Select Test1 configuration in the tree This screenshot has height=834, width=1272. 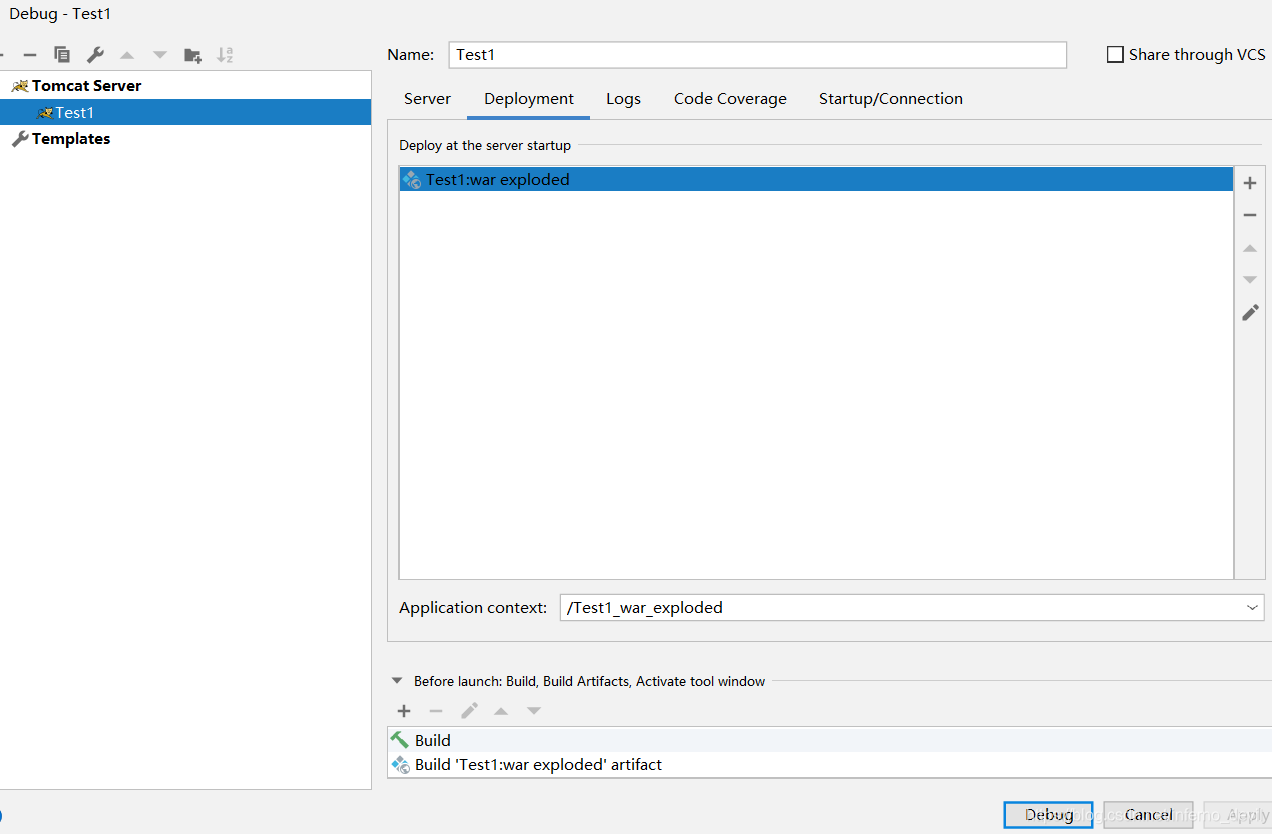coord(185,113)
